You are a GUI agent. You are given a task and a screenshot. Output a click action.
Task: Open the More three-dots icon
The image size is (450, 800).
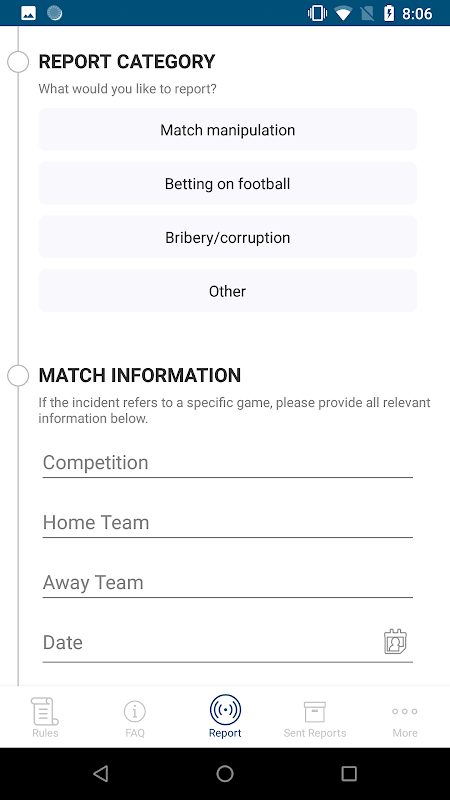coord(405,711)
